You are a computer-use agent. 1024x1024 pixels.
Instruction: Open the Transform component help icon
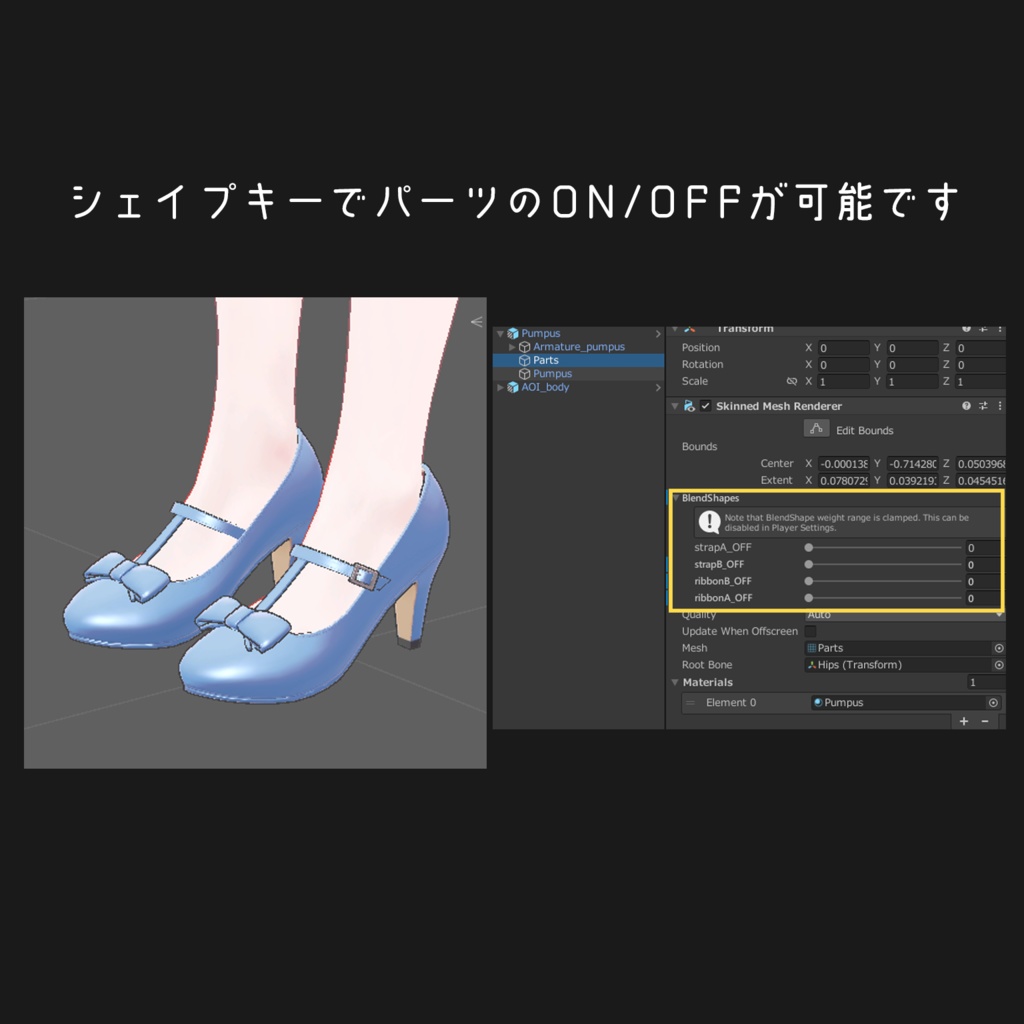pyautogui.click(x=967, y=328)
